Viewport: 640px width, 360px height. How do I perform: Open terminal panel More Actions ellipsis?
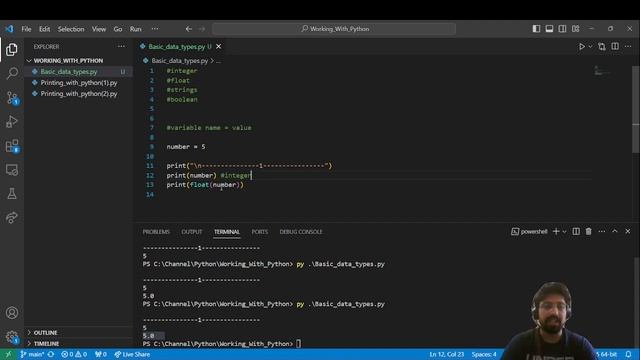pos(602,231)
